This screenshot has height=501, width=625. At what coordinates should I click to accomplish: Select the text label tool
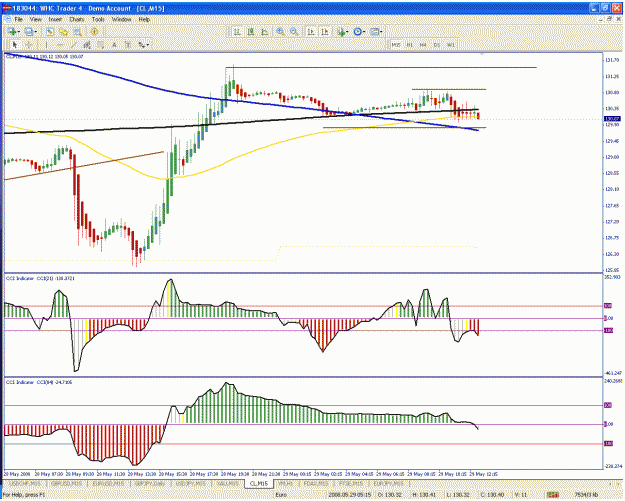(x=128, y=45)
